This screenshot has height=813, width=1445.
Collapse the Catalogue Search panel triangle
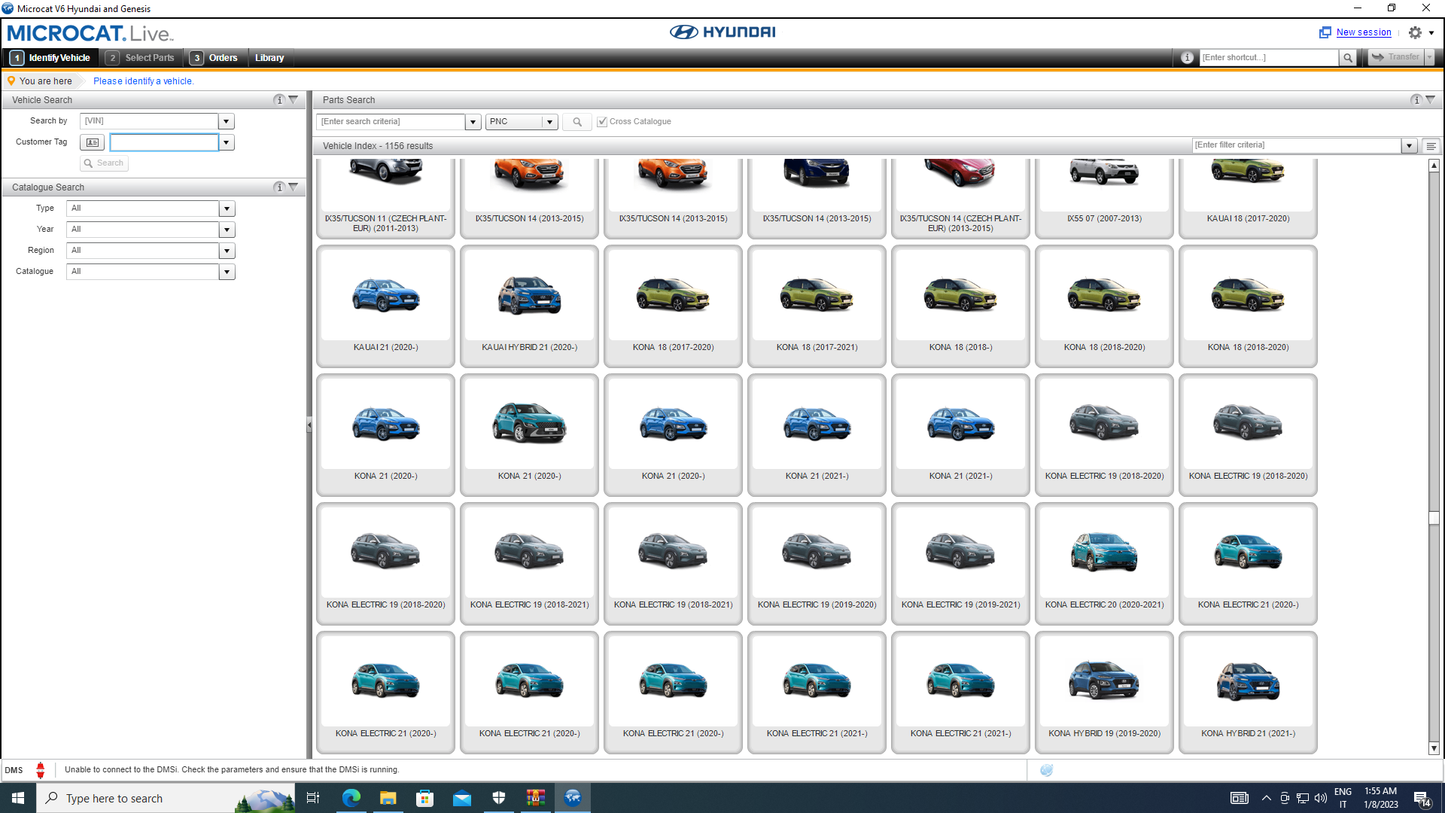point(293,187)
